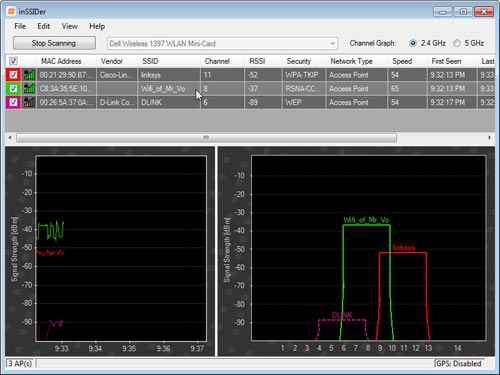500x375 pixels.
Task: Maximize the inSSIDer window
Action: pyautogui.click(x=463, y=12)
